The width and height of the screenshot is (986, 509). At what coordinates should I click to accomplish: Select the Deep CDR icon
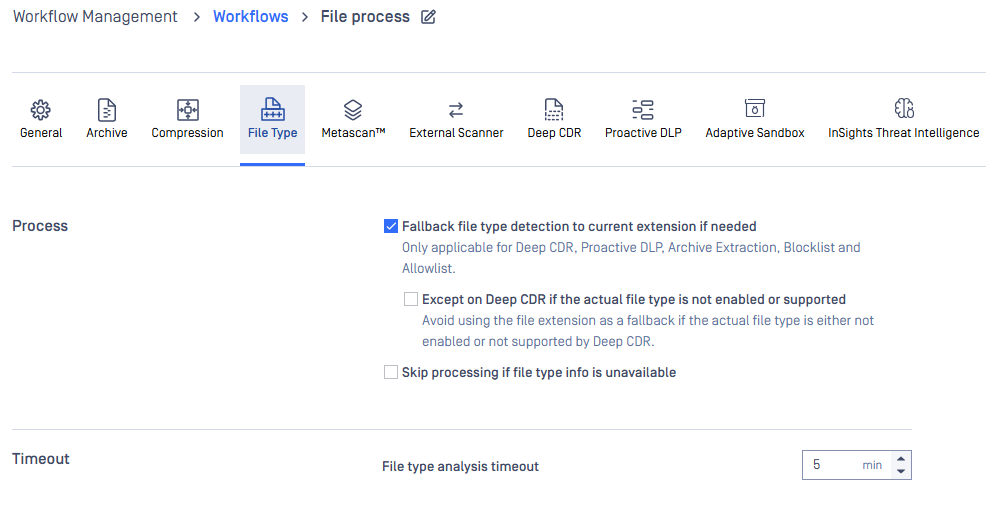[x=554, y=109]
